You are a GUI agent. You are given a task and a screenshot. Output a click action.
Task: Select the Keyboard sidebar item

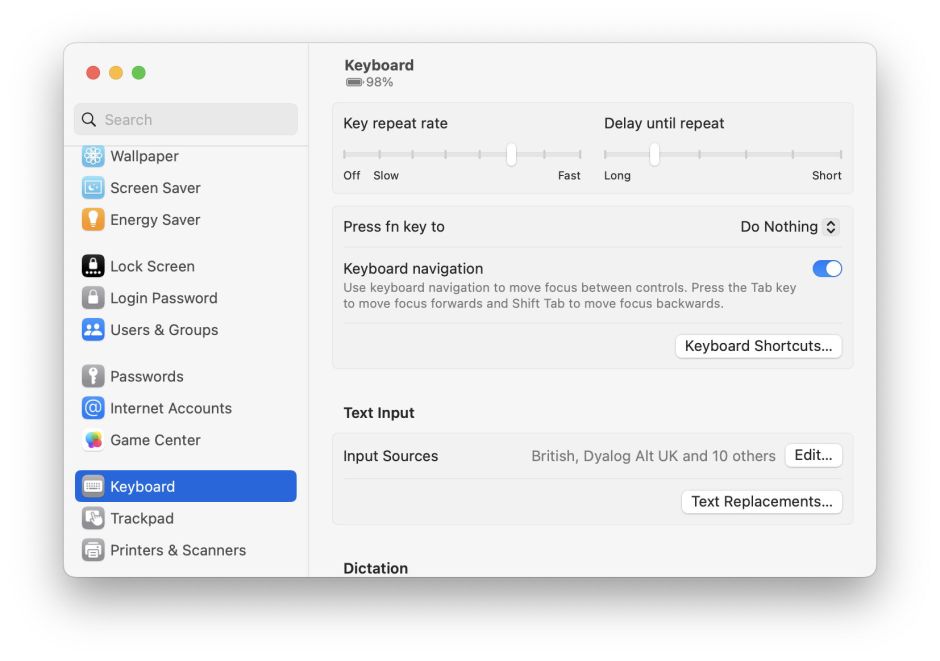(186, 486)
